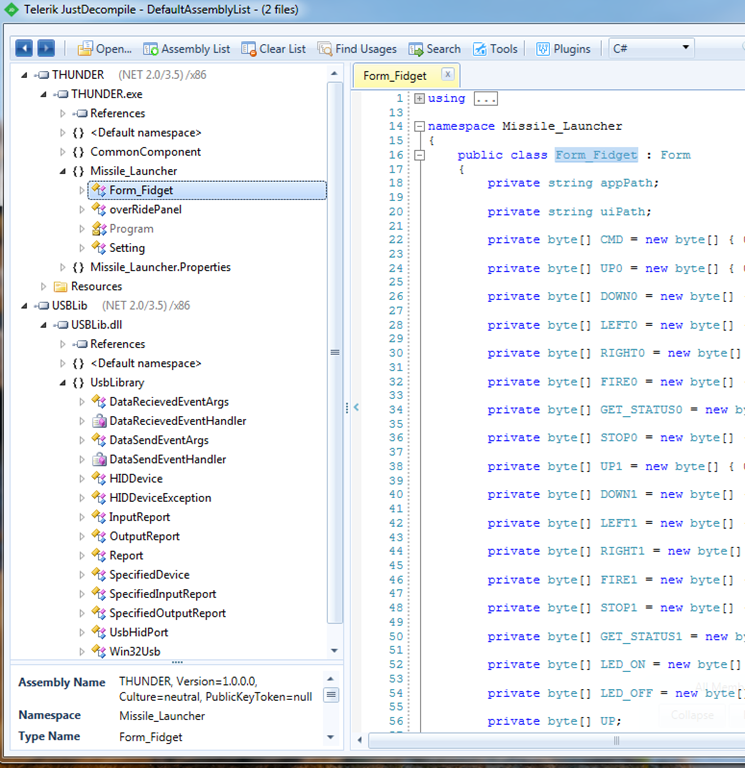This screenshot has height=768, width=745.
Task: Click the back navigation arrow button
Action: click(x=24, y=48)
